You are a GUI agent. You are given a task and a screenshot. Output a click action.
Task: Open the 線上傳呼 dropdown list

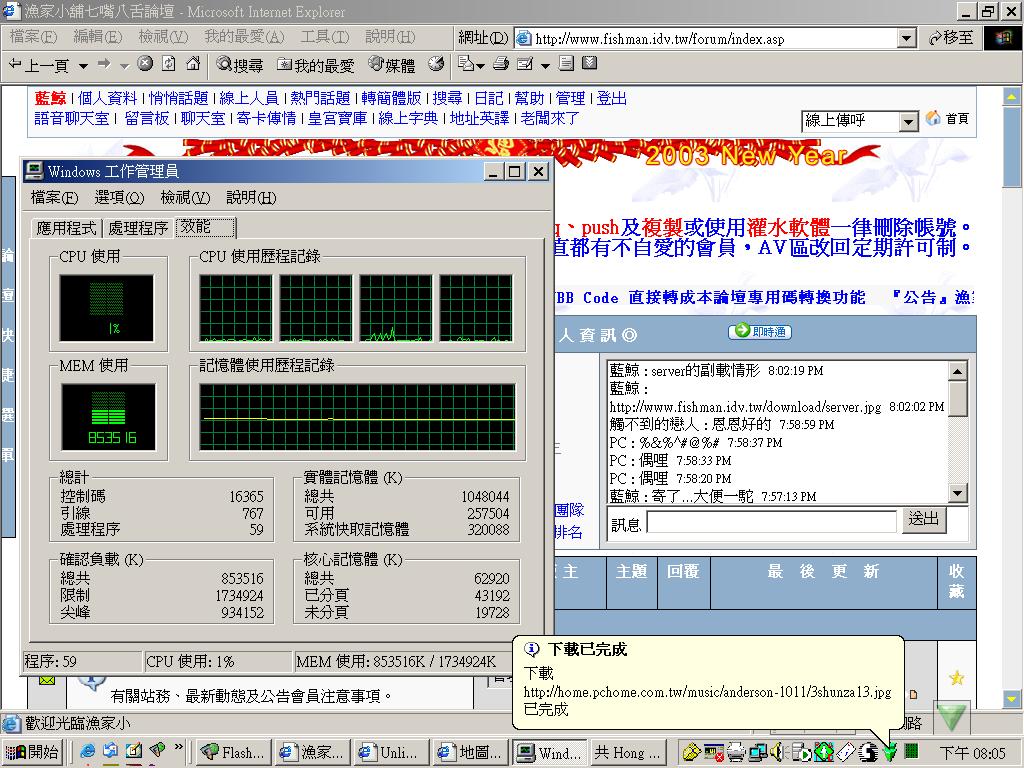(x=908, y=121)
